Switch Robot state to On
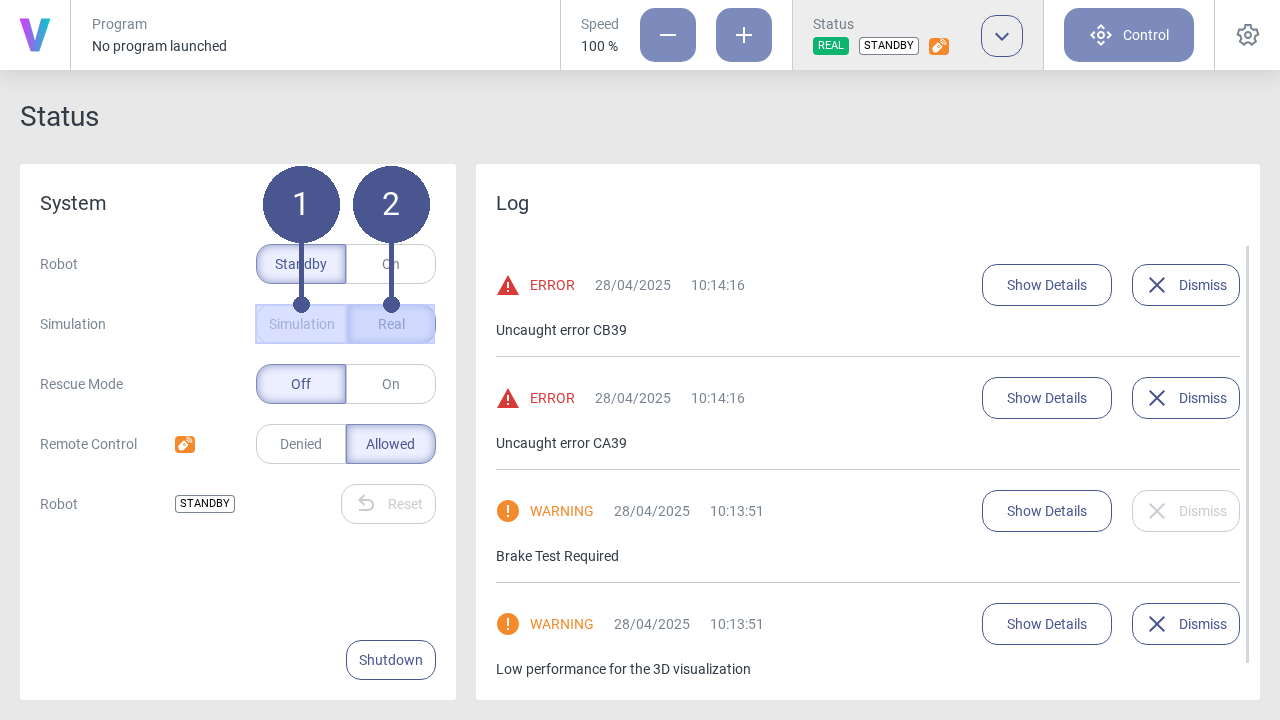The height and width of the screenshot is (720, 1280). (x=391, y=264)
